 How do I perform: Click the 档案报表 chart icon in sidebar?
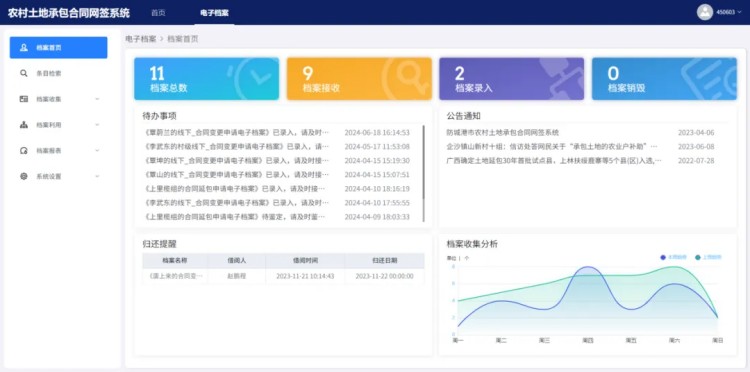pos(24,151)
